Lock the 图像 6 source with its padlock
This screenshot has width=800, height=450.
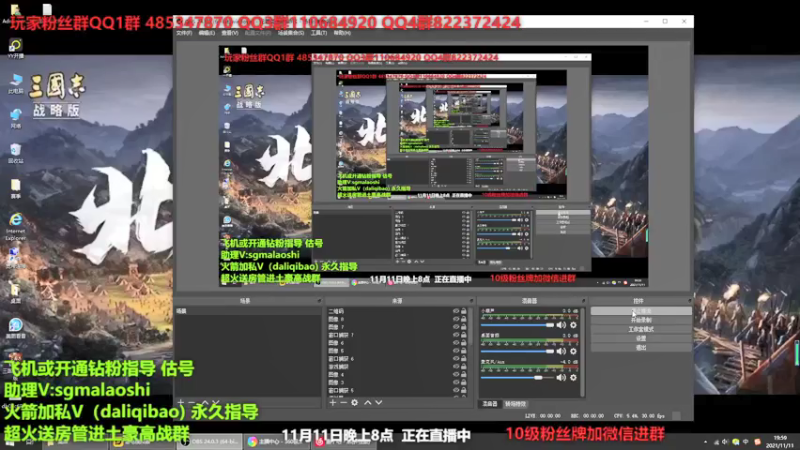(464, 343)
